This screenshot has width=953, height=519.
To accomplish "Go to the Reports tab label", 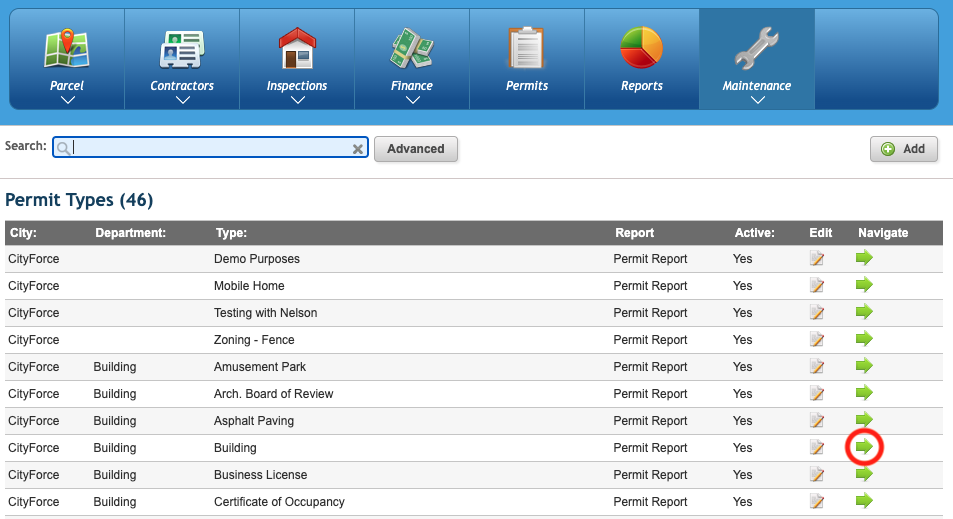I will (641, 86).
